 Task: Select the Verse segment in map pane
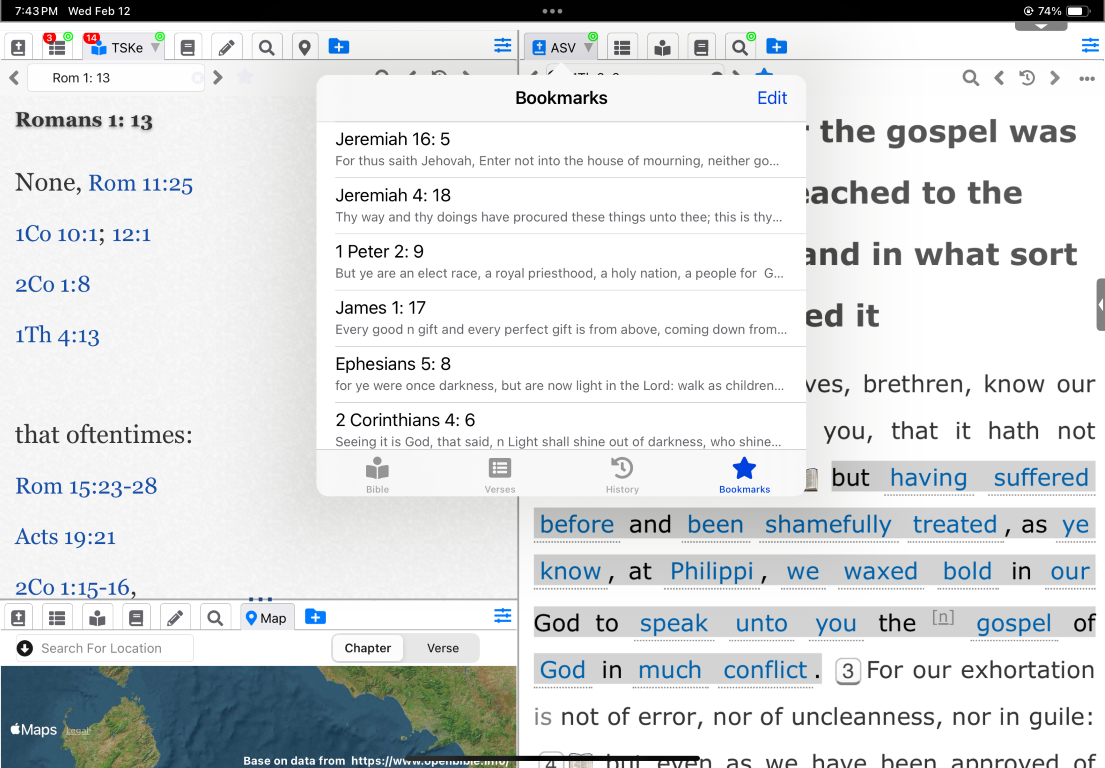(x=443, y=648)
